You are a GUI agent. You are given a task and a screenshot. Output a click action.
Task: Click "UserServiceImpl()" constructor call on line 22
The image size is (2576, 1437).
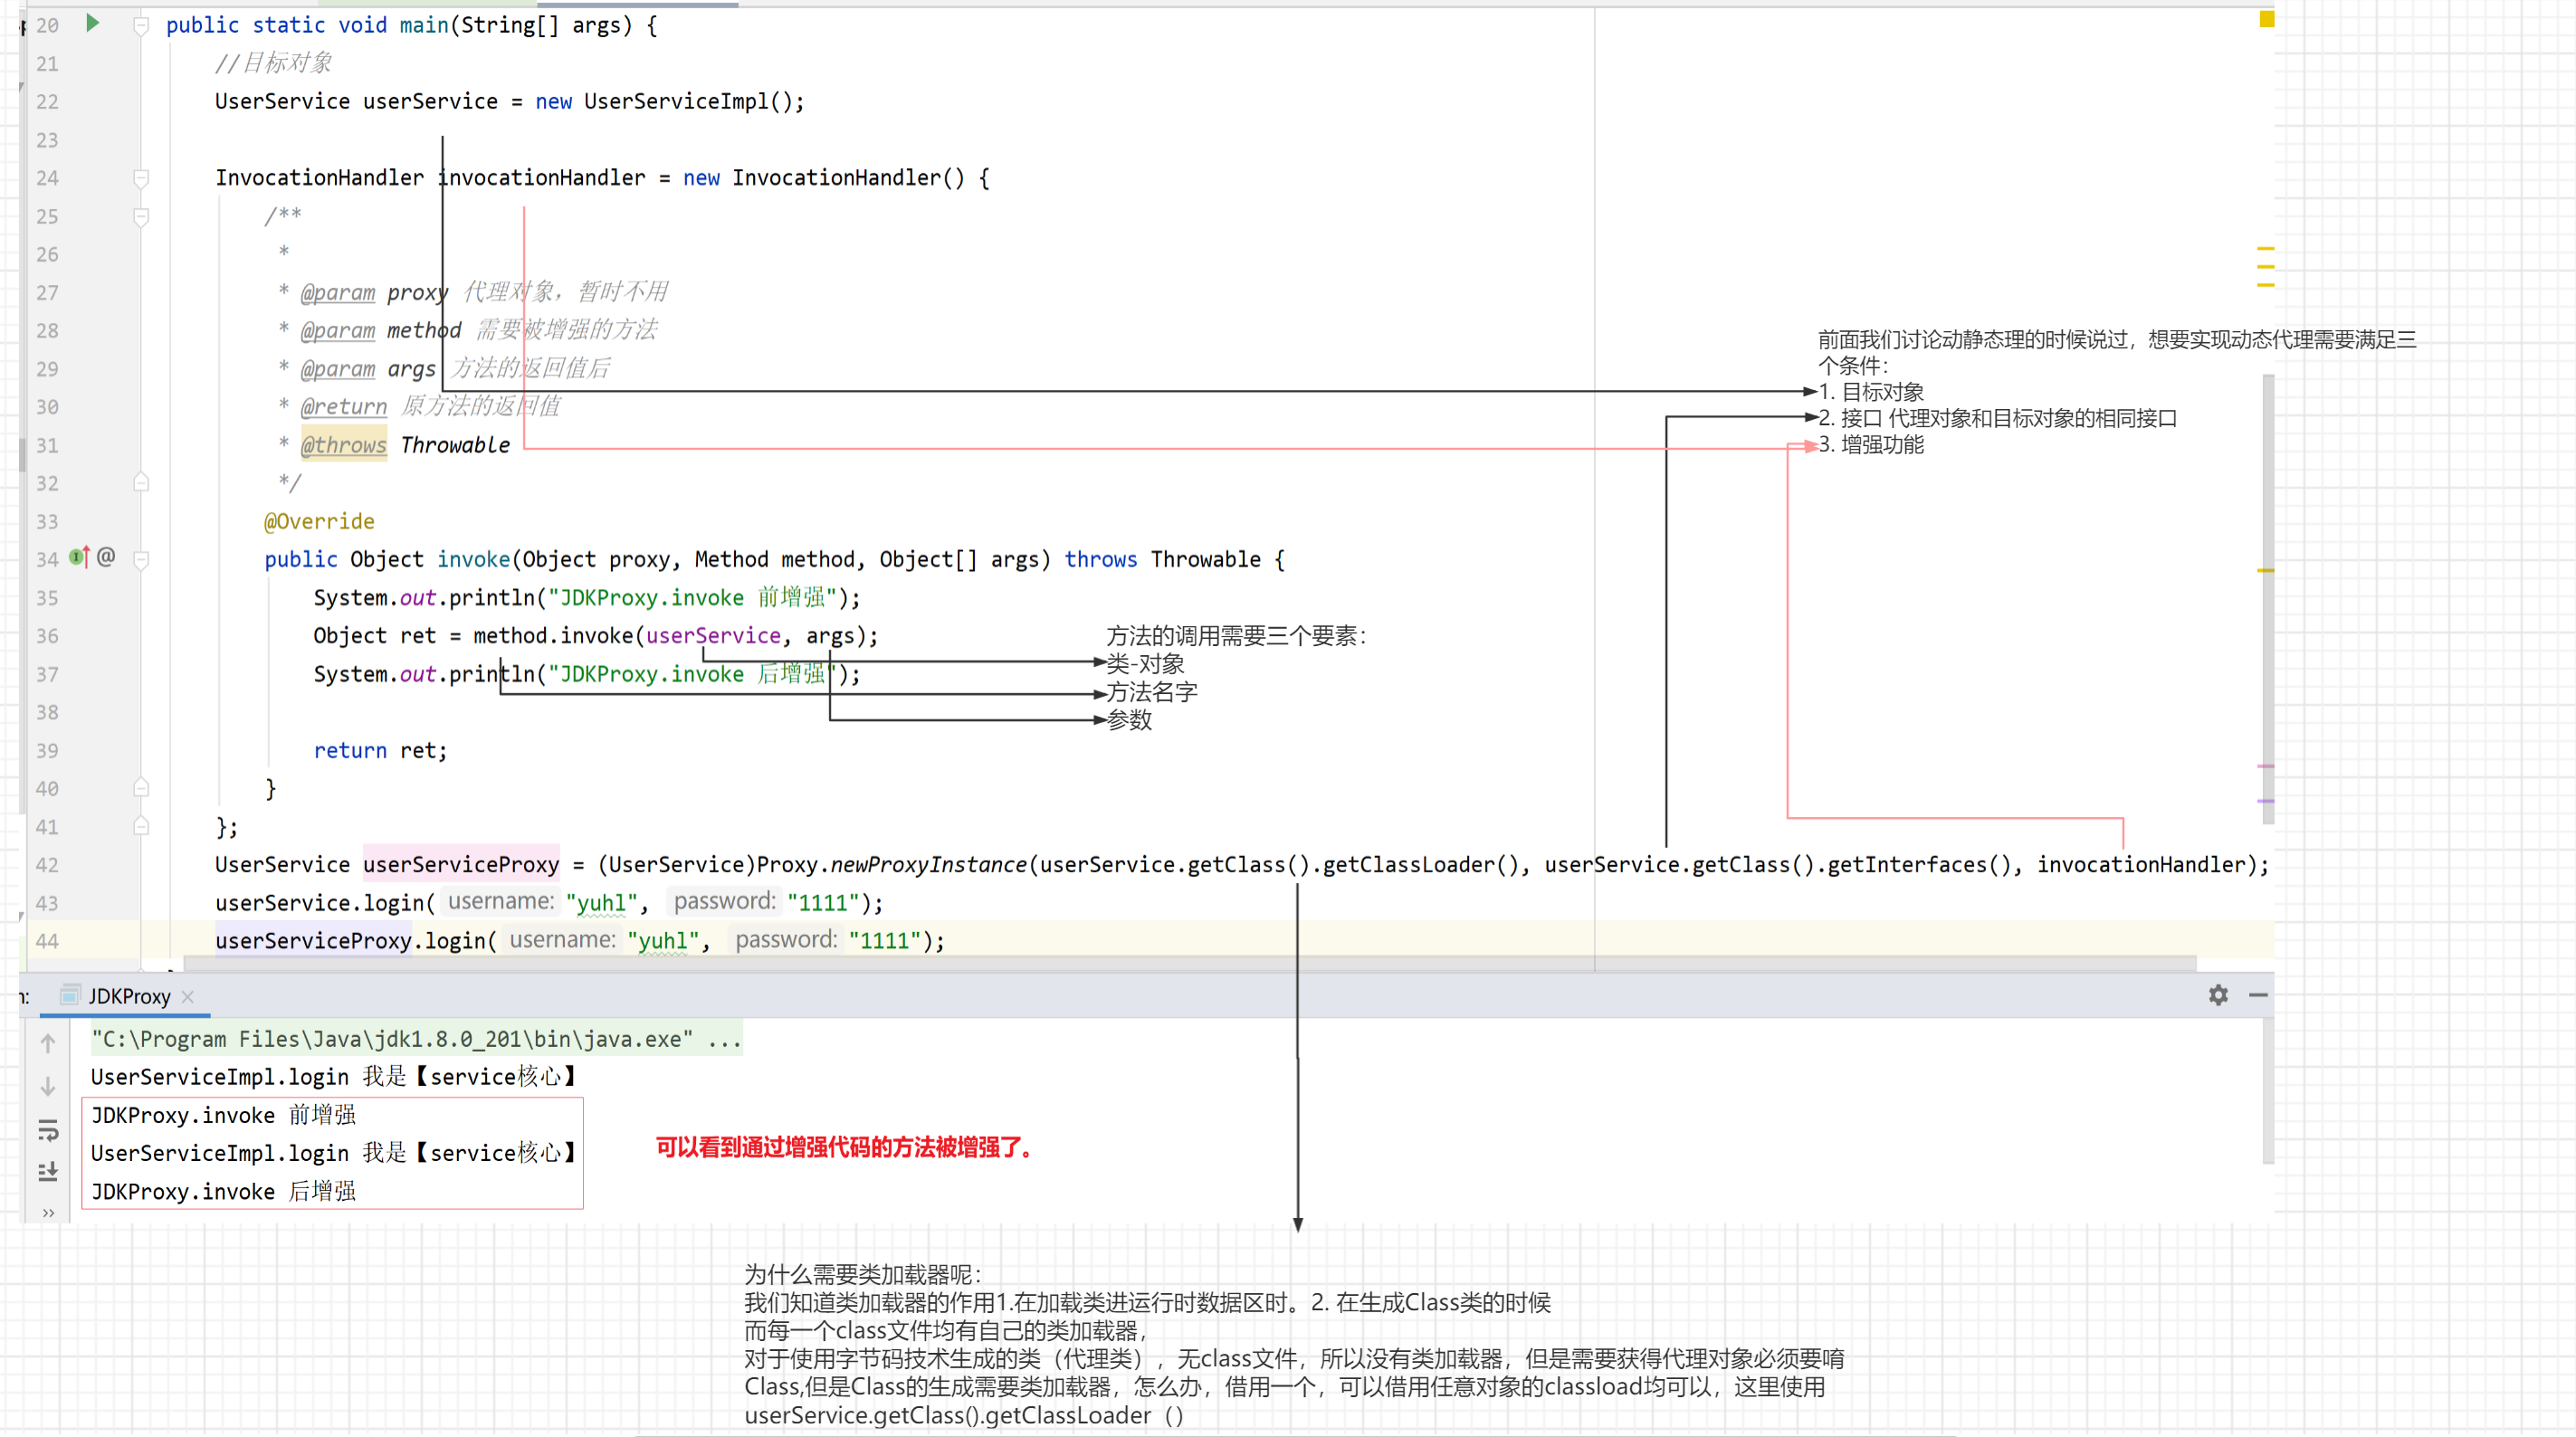pos(688,101)
